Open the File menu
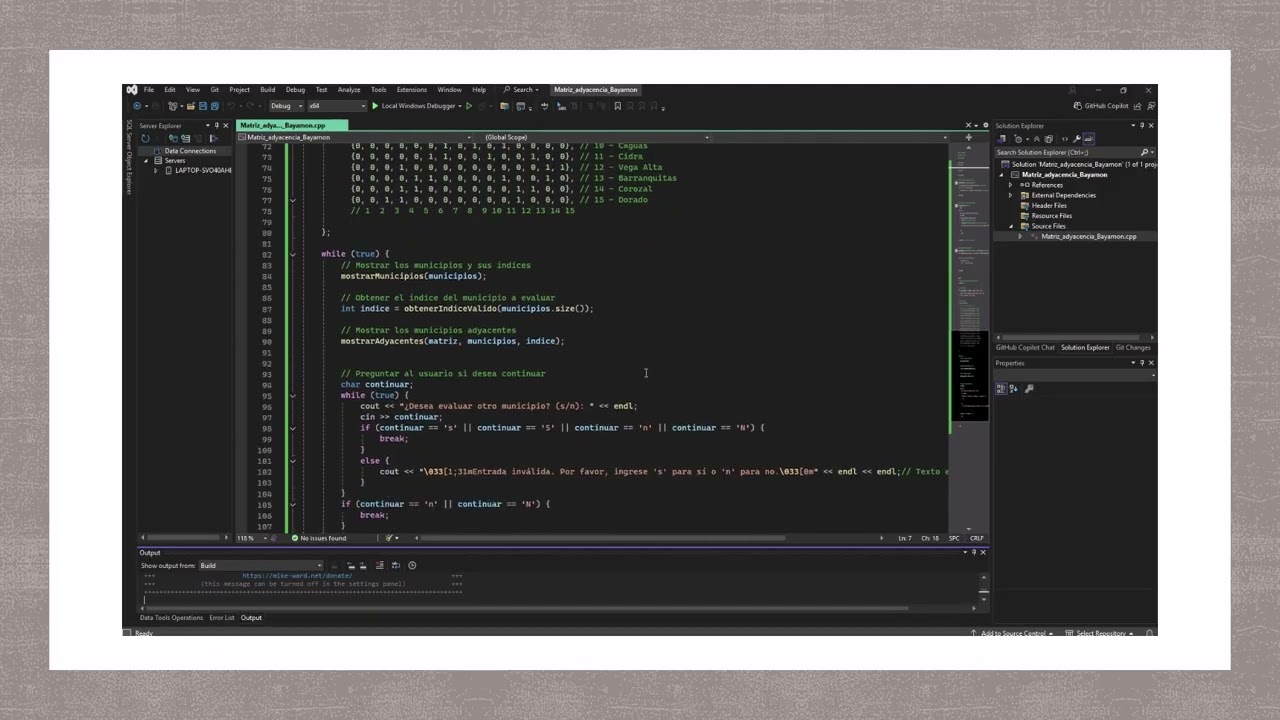The width and height of the screenshot is (1280, 720). 149,90
